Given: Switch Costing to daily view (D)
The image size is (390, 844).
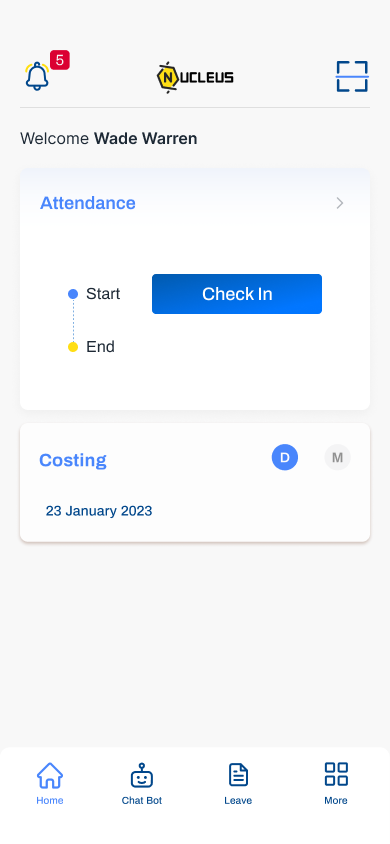Looking at the screenshot, I should point(285,458).
